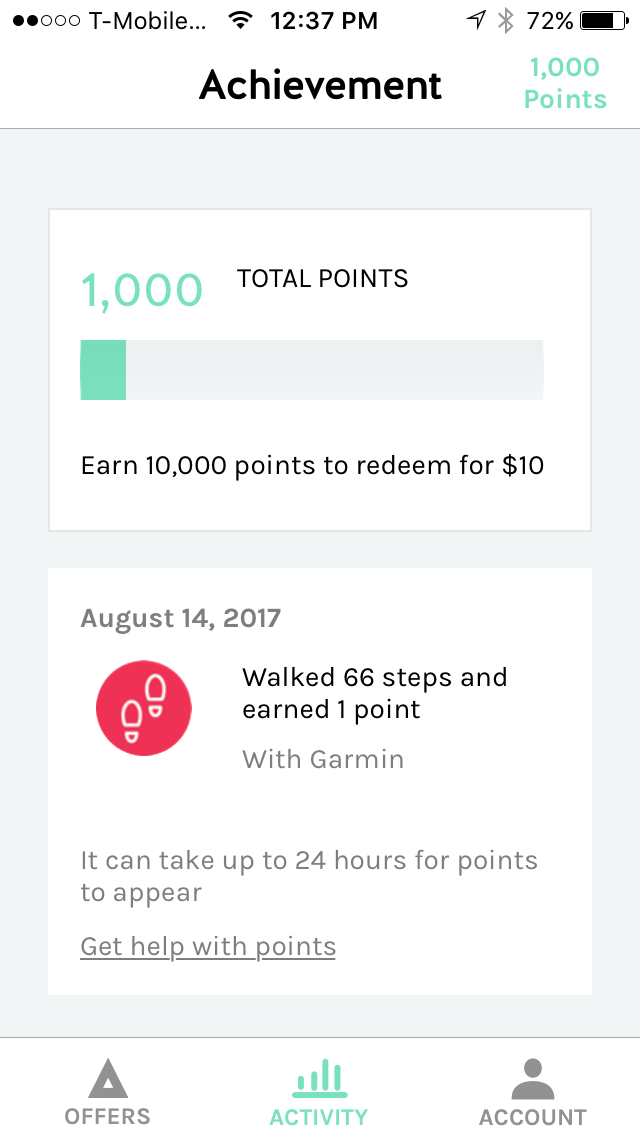The width and height of the screenshot is (640, 1136).
Task: Tap the Wi-Fi signal icon
Action: click(239, 20)
